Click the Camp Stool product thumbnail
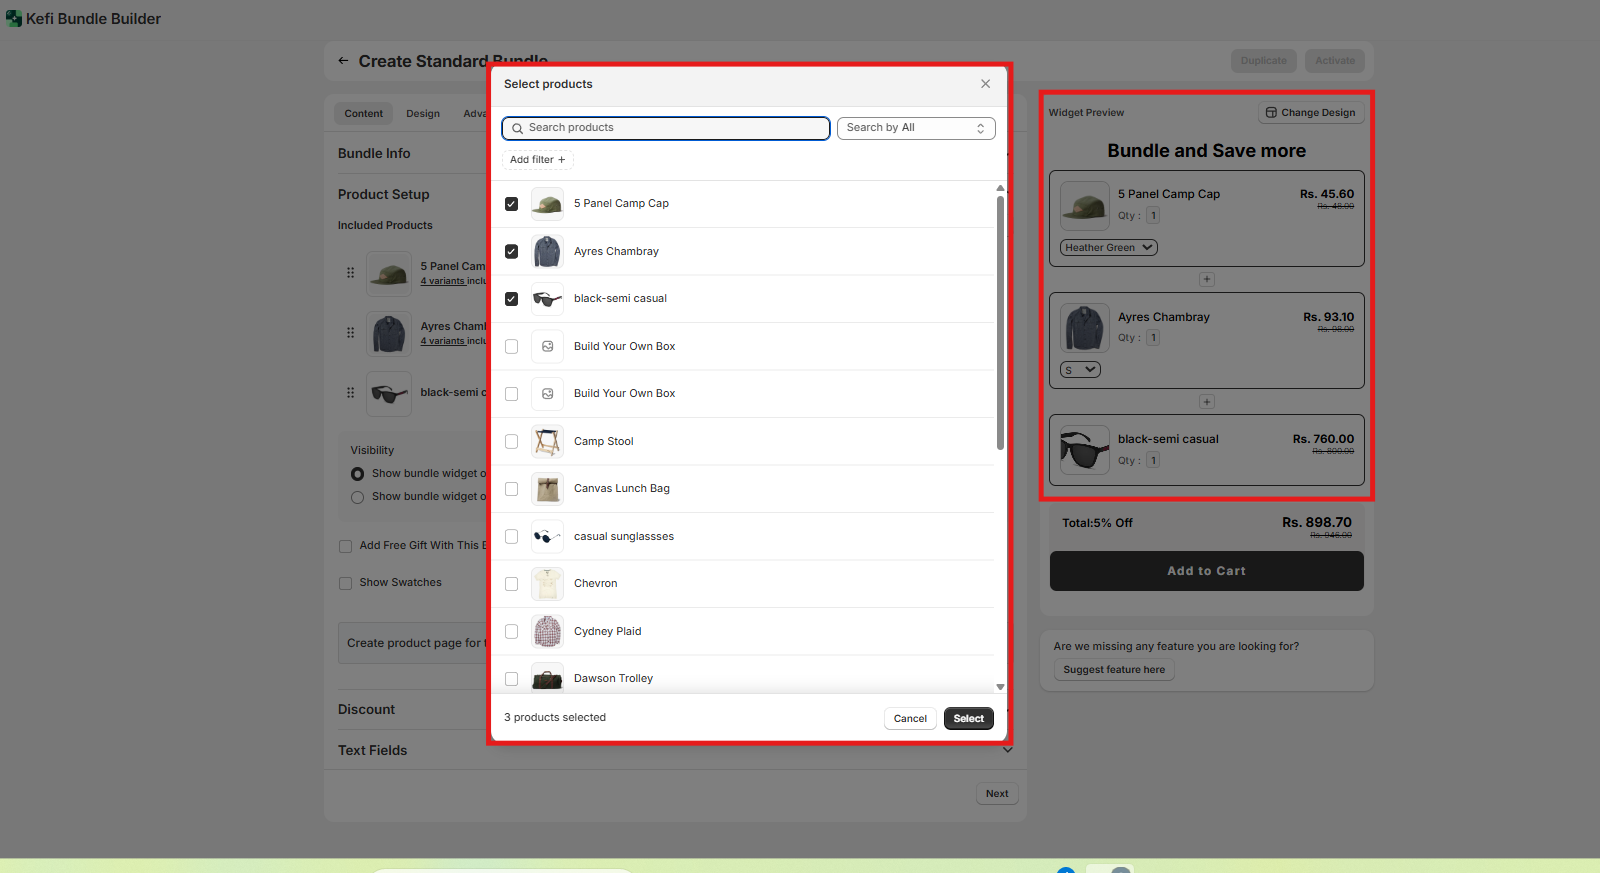1600x873 pixels. pos(547,441)
